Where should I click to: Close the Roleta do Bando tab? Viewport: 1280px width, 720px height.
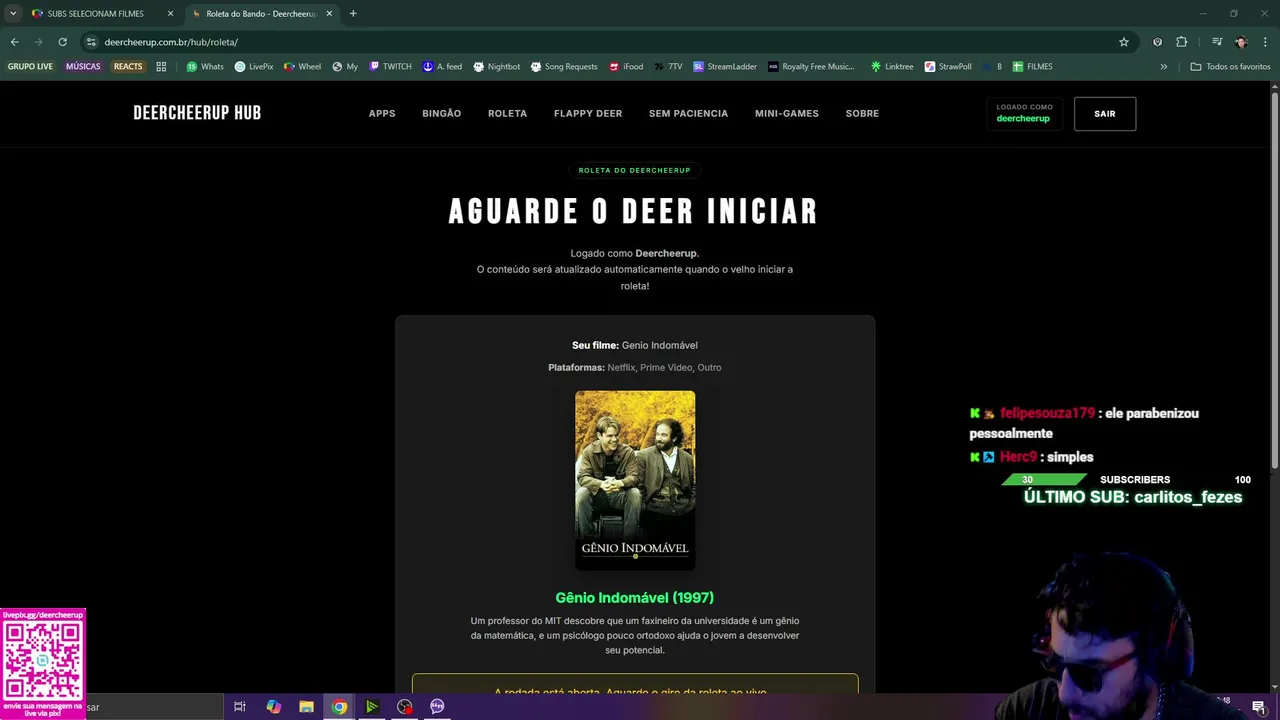coord(330,14)
